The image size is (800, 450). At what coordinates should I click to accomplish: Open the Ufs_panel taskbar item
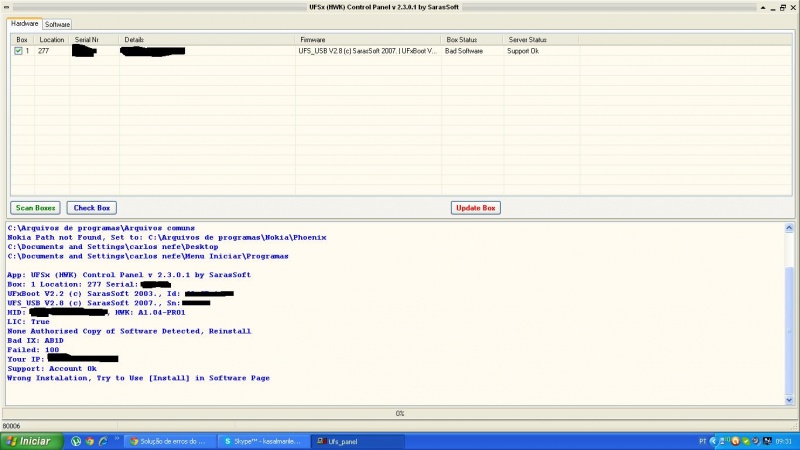click(x=357, y=441)
